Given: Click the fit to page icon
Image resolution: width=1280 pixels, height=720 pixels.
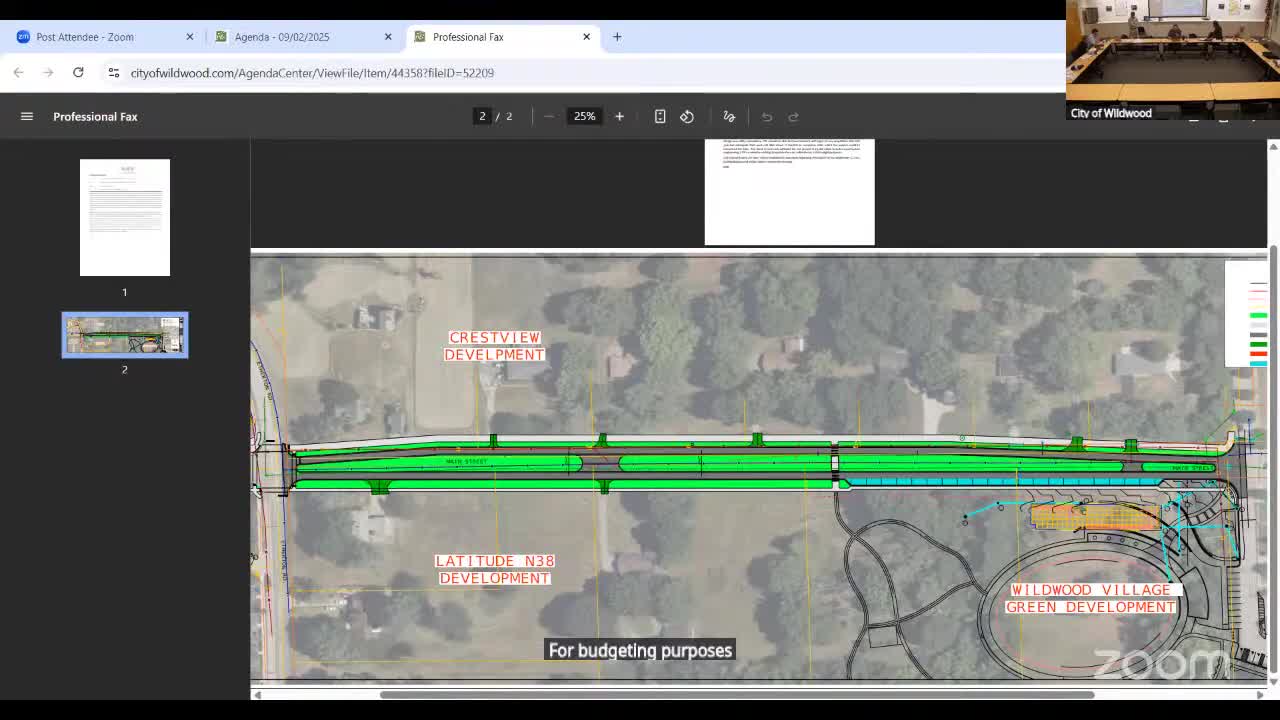Looking at the screenshot, I should pyautogui.click(x=660, y=116).
